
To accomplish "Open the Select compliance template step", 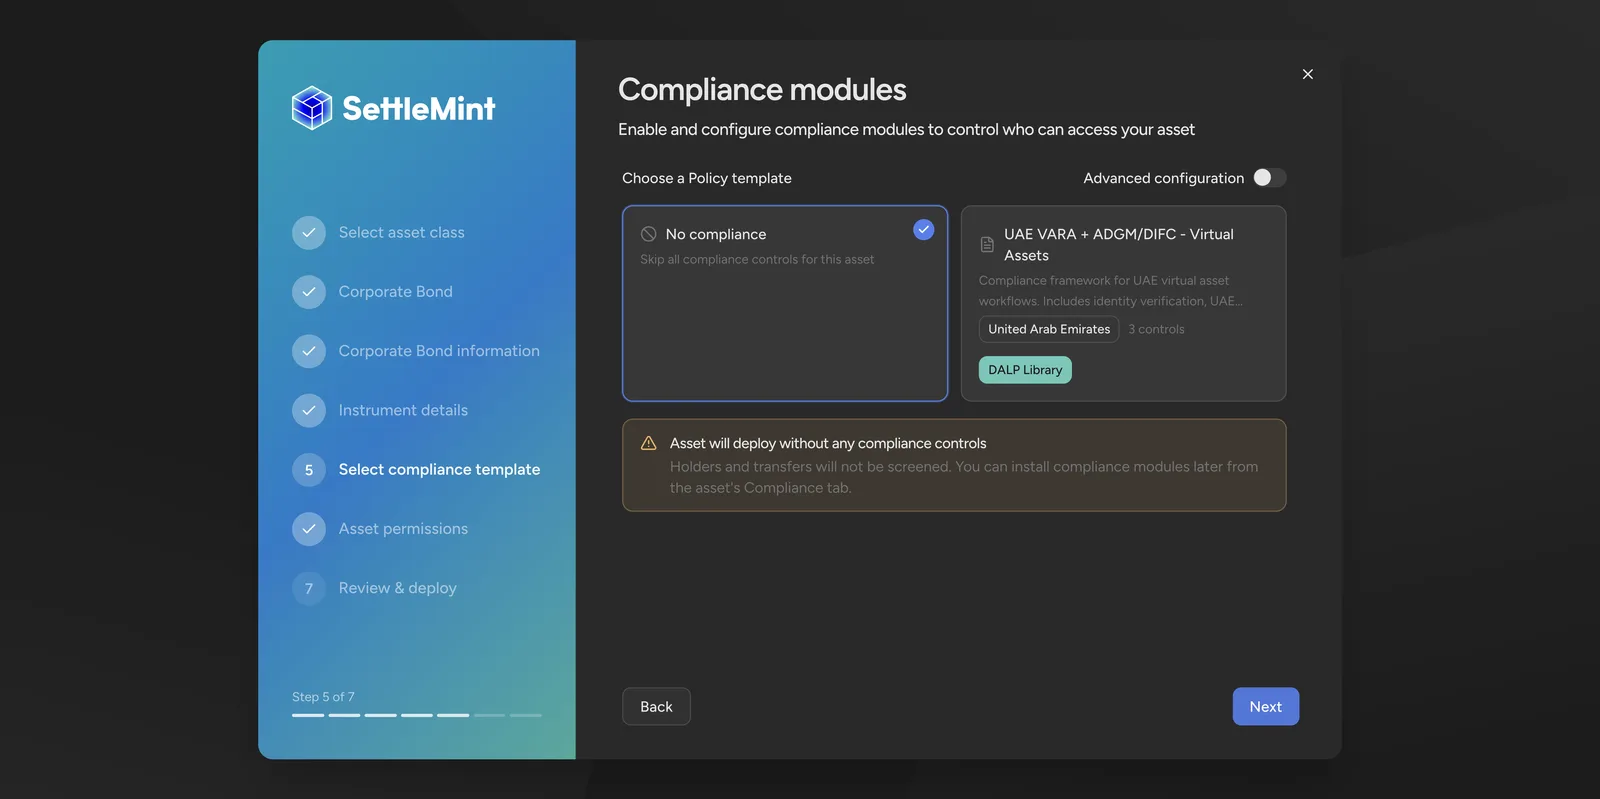I will tap(439, 470).
